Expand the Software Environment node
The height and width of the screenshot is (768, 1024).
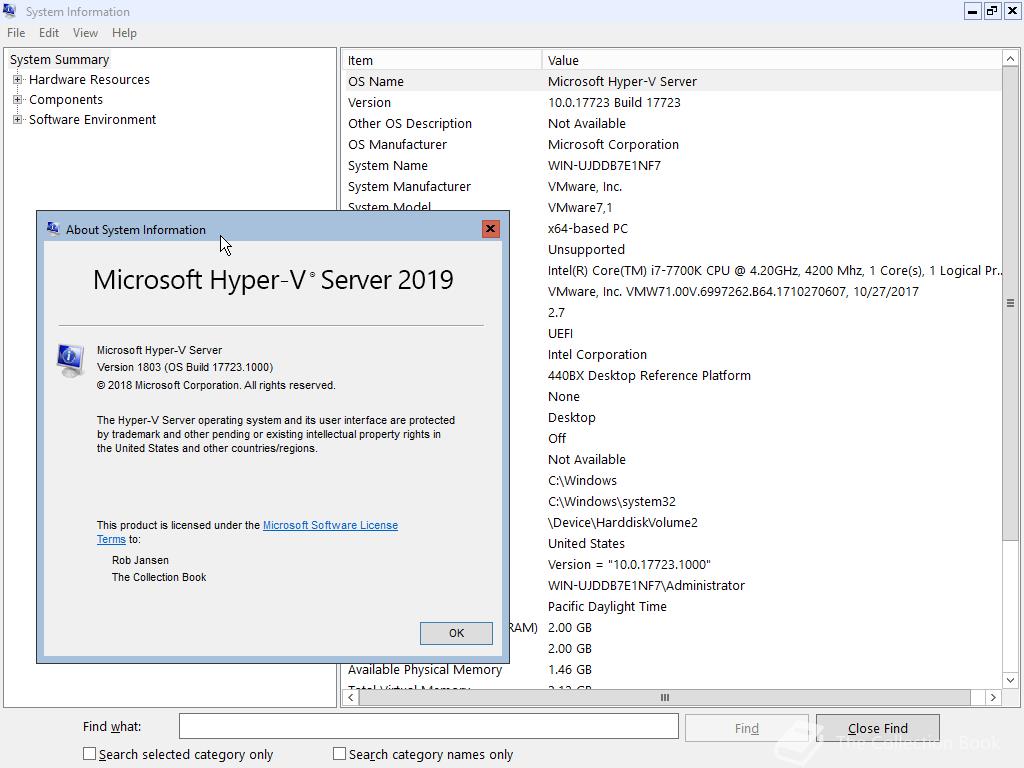18,120
